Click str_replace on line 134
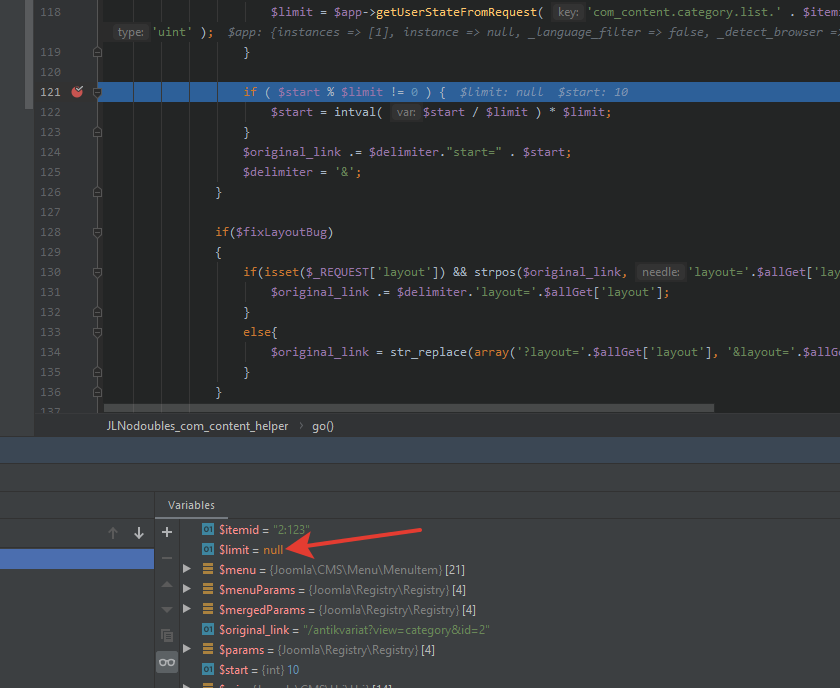This screenshot has height=688, width=840. tap(429, 352)
